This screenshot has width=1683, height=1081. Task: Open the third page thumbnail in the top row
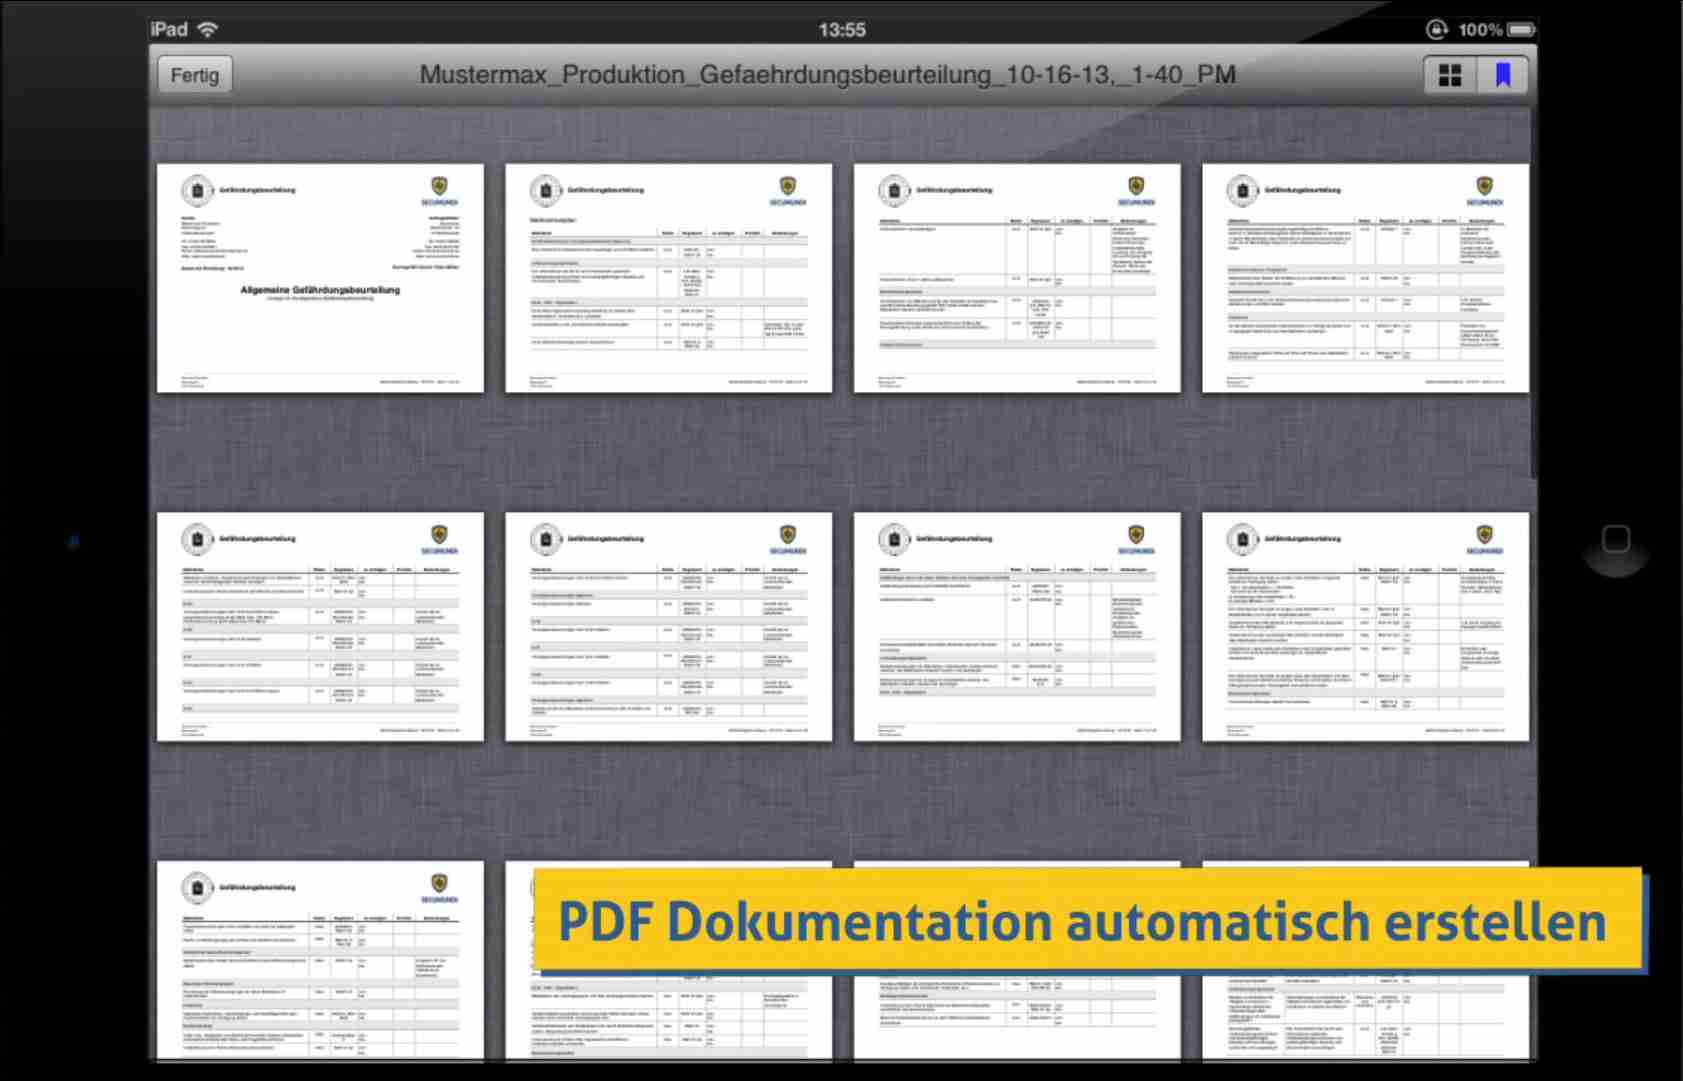pyautogui.click(x=1016, y=278)
